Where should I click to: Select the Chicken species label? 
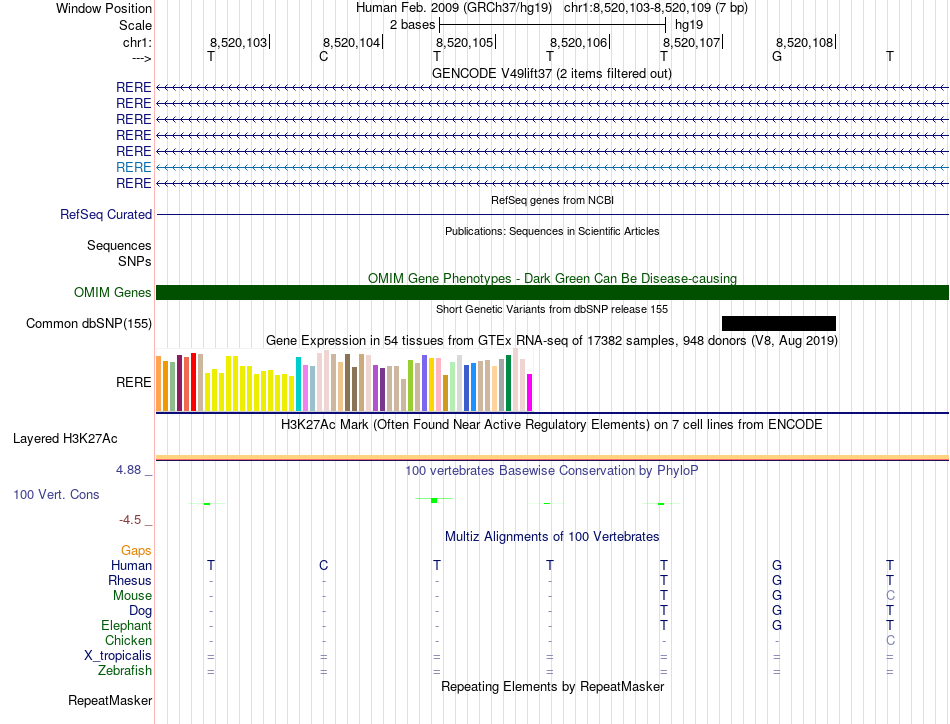click(128, 640)
